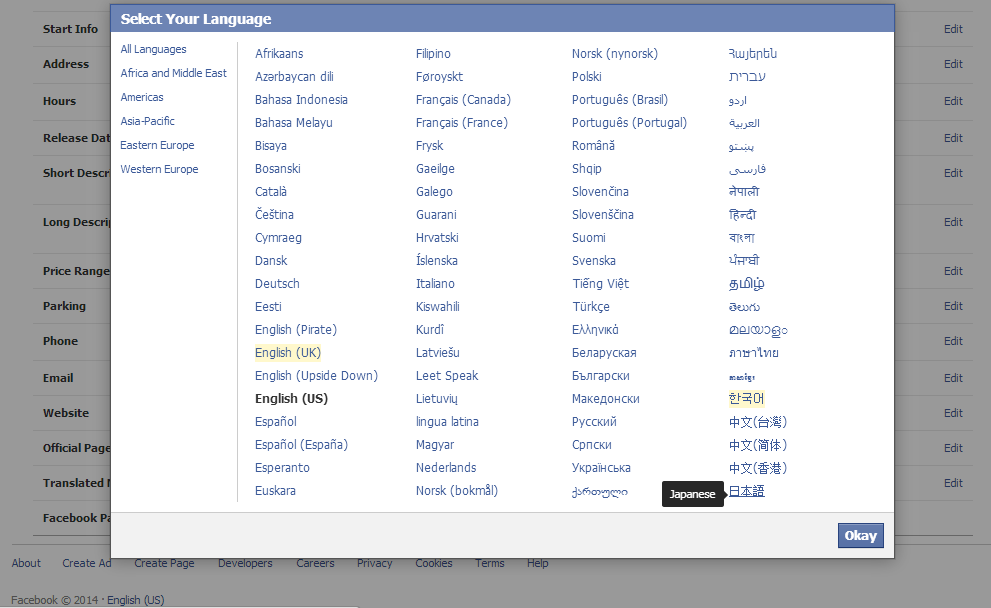991x608 pixels.
Task: Select Polski language
Action: click(x=587, y=76)
